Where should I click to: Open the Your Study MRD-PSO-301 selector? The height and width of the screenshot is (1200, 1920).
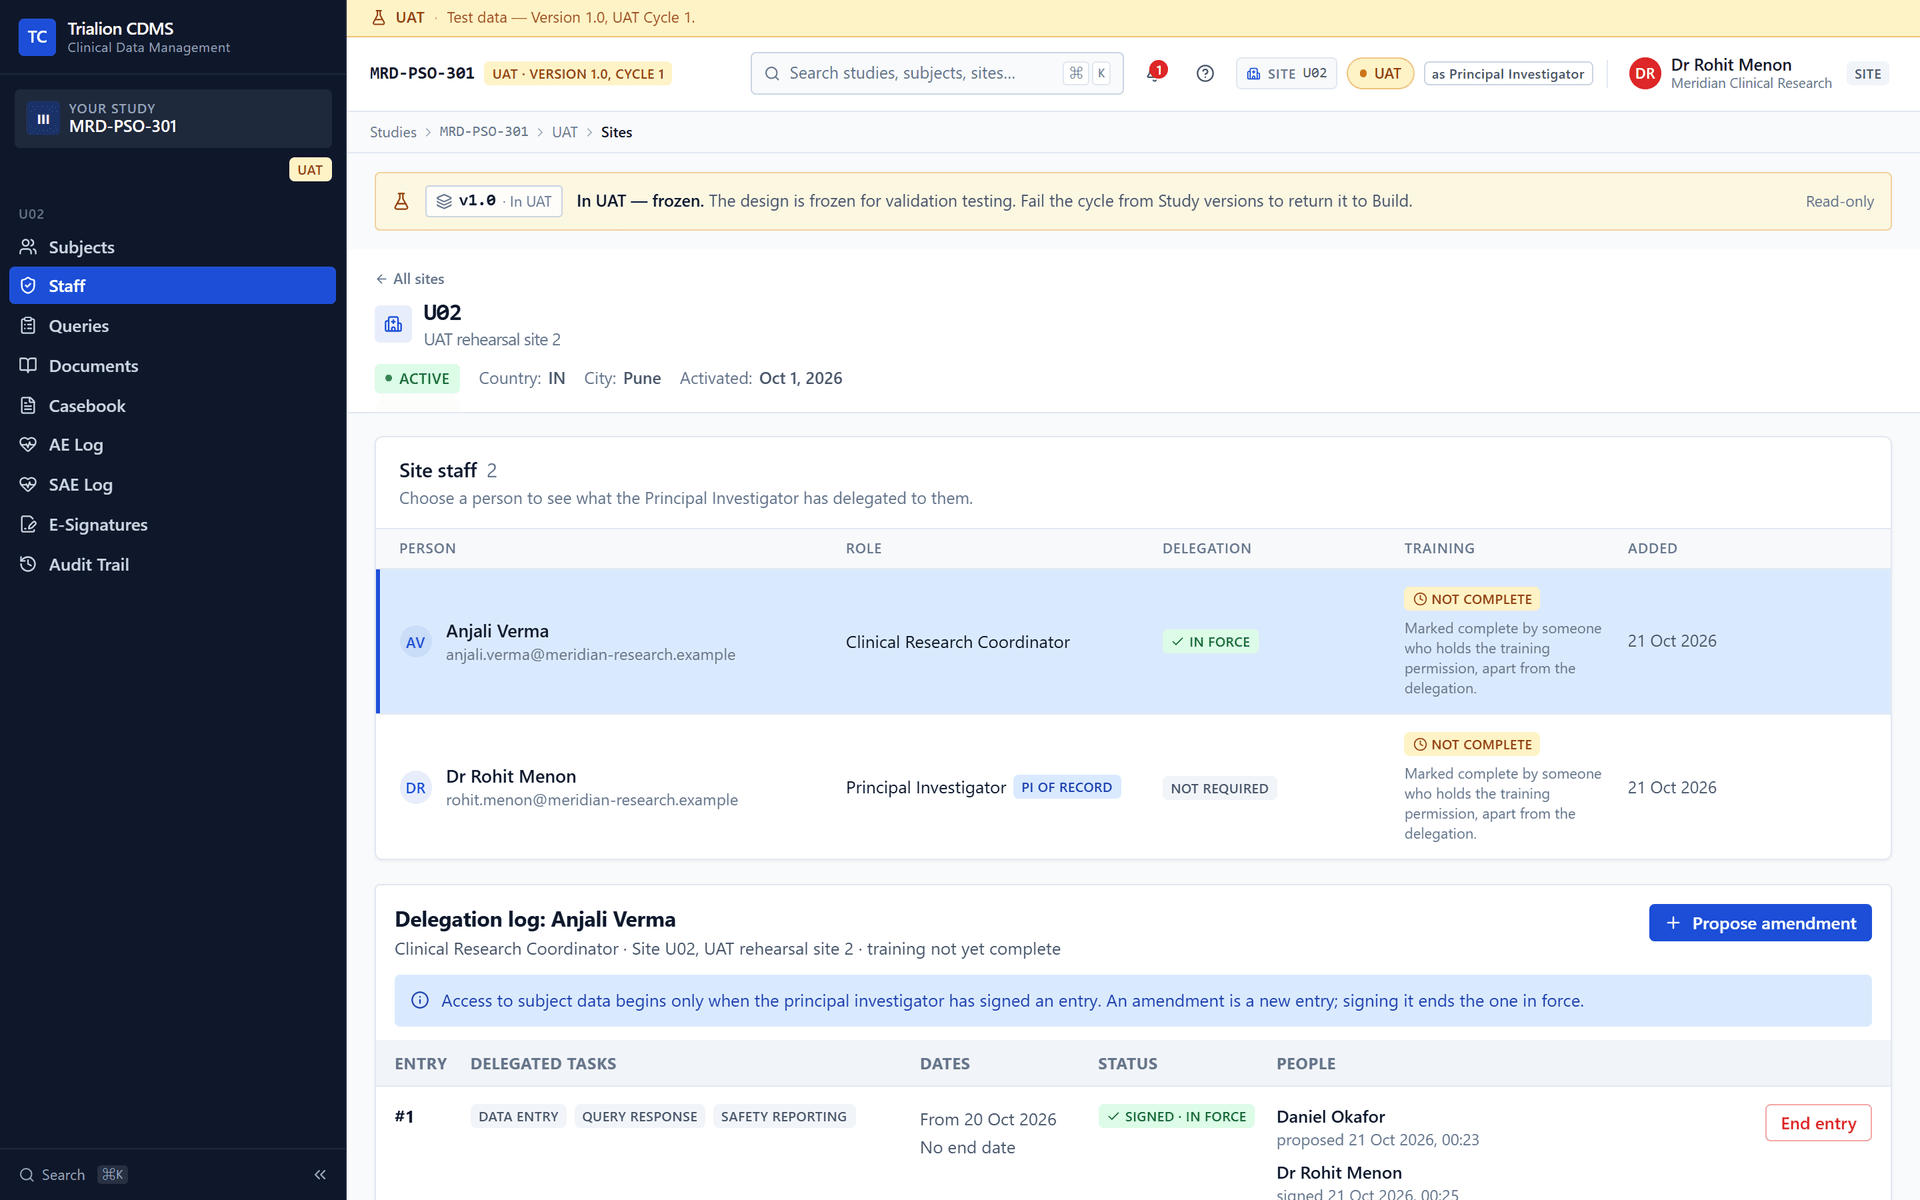172,118
